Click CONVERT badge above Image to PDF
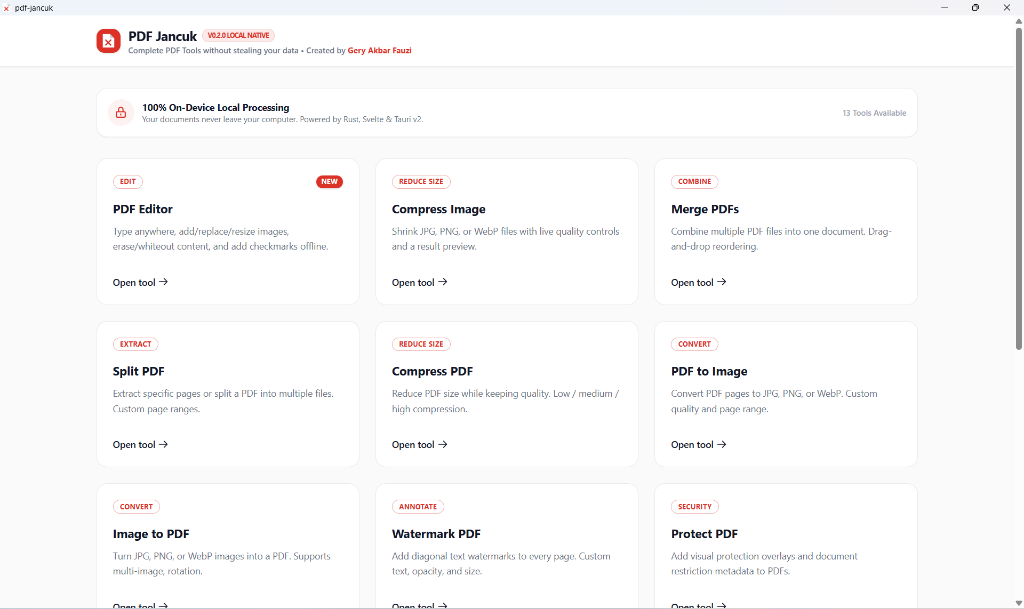 136,507
